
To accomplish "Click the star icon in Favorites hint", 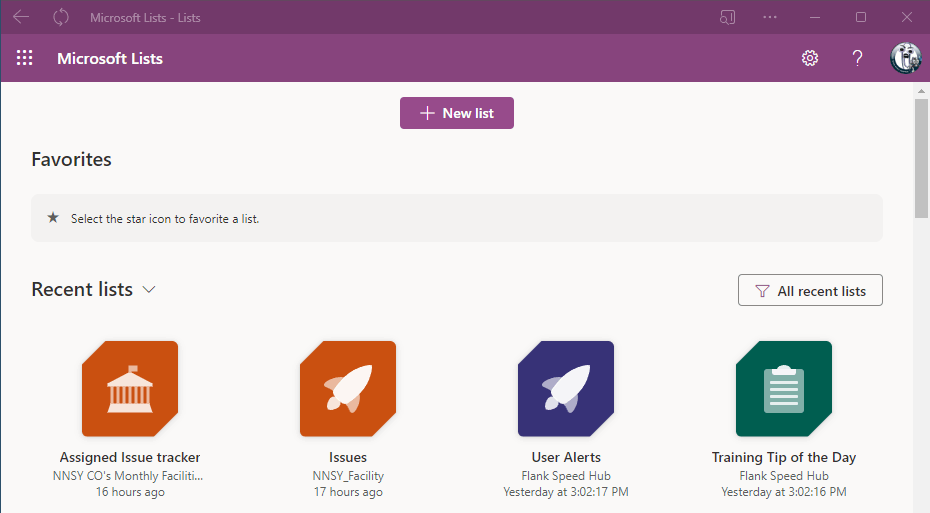I will pyautogui.click(x=53, y=218).
